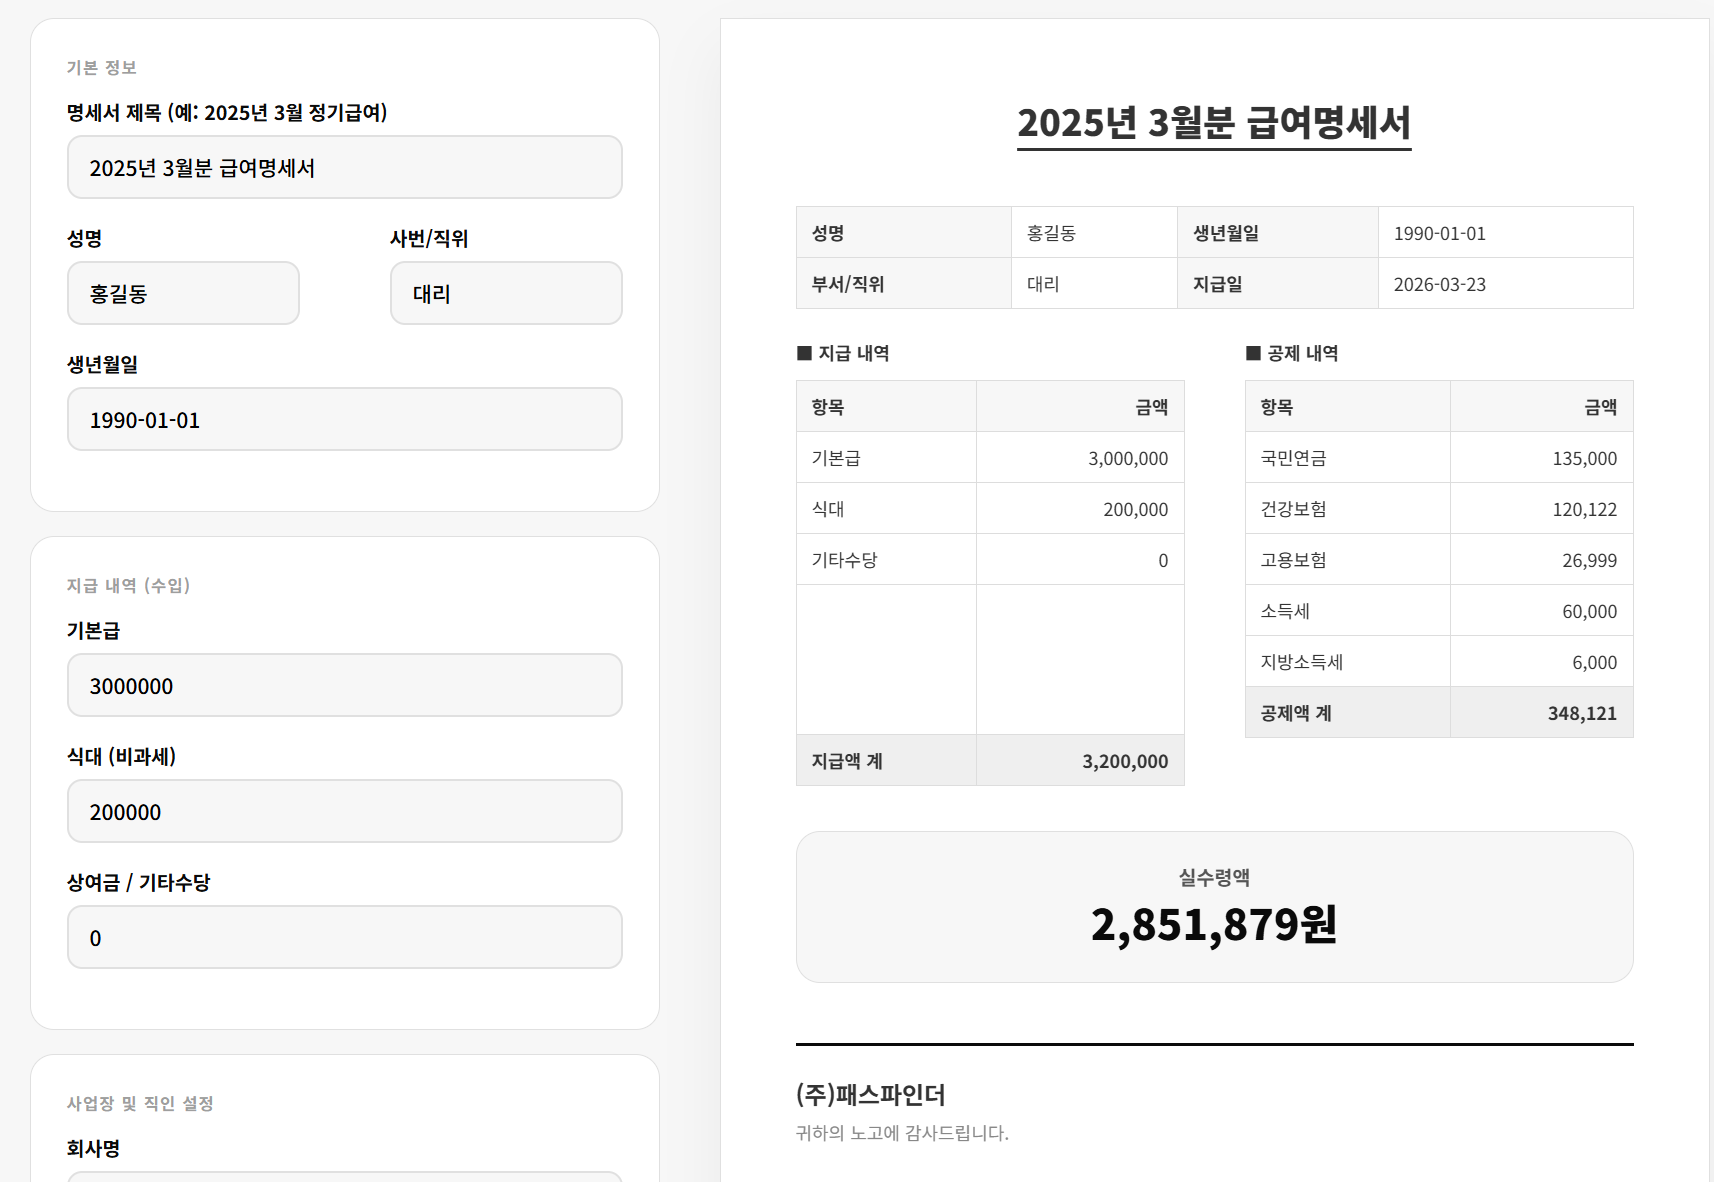Click the 기본급 amount 3,000,000 in preview
Image resolution: width=1714 pixels, height=1182 pixels.
(1127, 458)
